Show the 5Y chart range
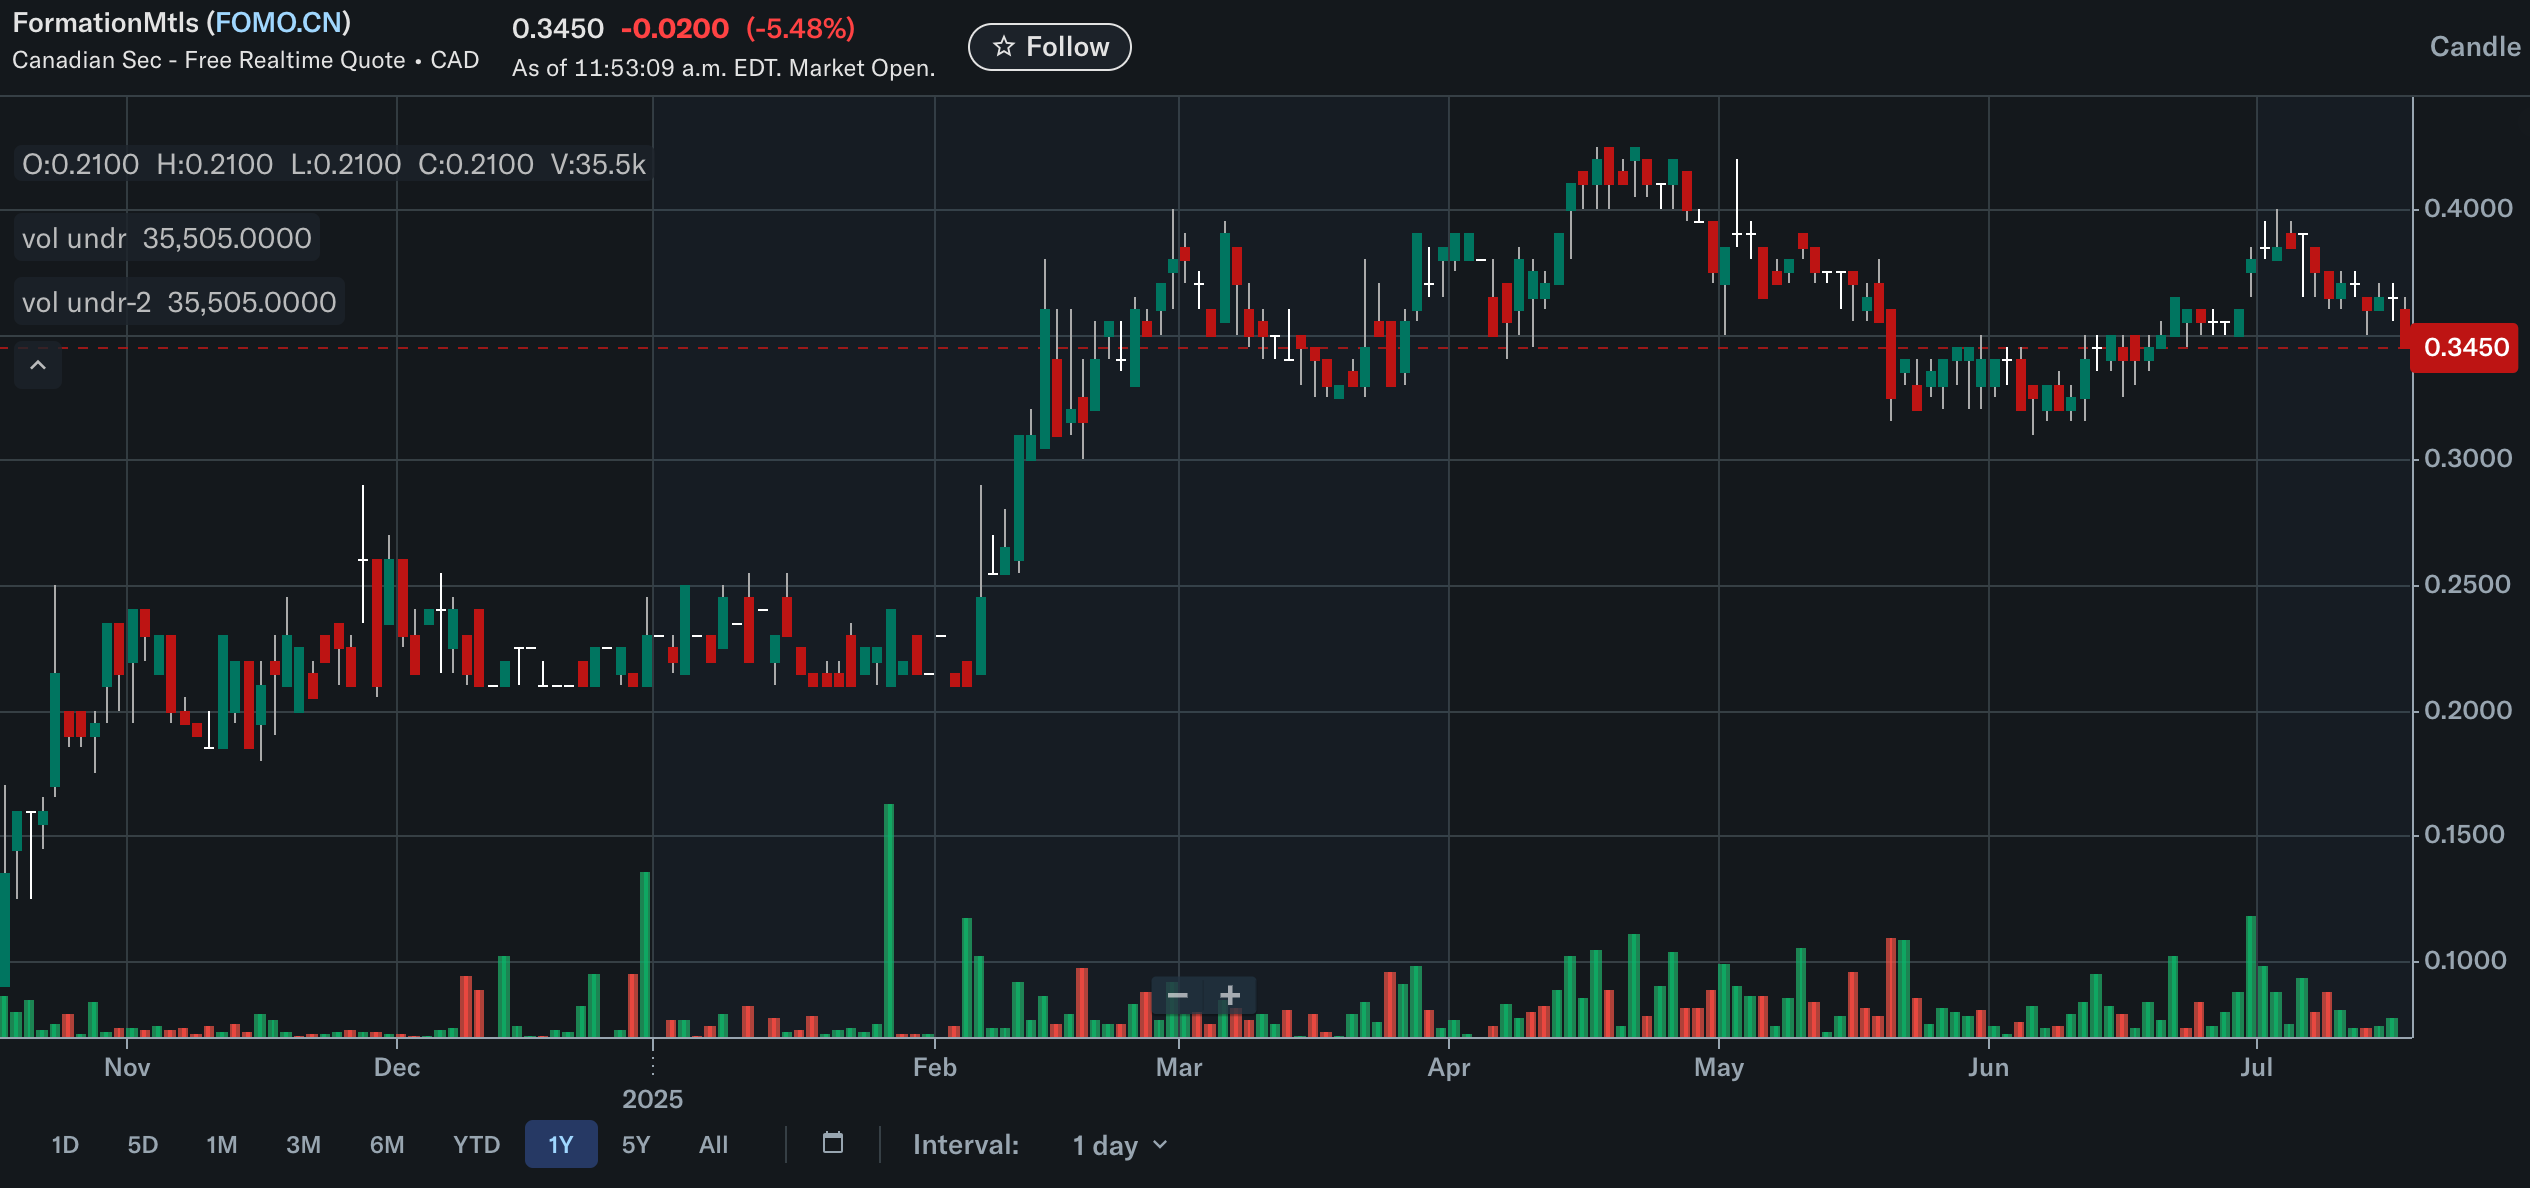Screen dimensions: 2530x1188 [636, 1145]
